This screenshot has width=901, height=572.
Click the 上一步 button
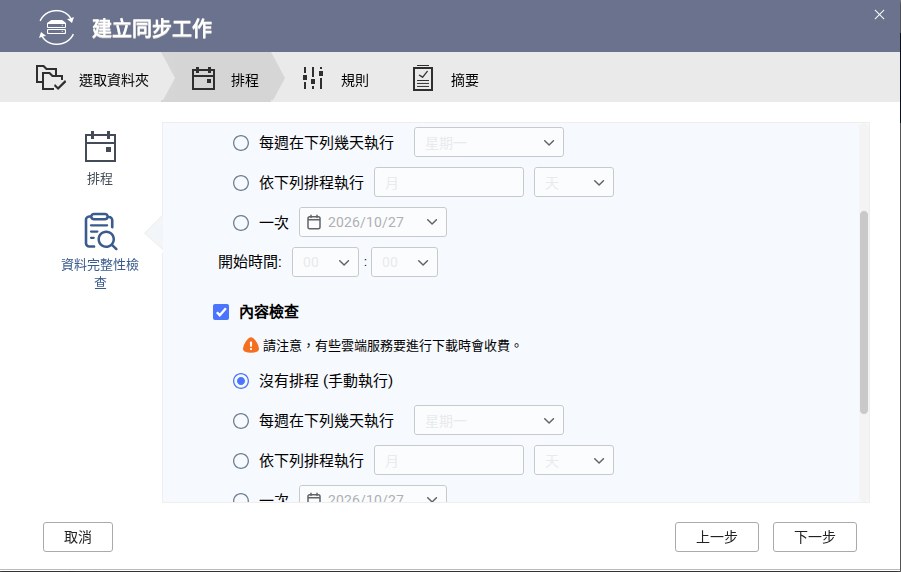point(717,537)
